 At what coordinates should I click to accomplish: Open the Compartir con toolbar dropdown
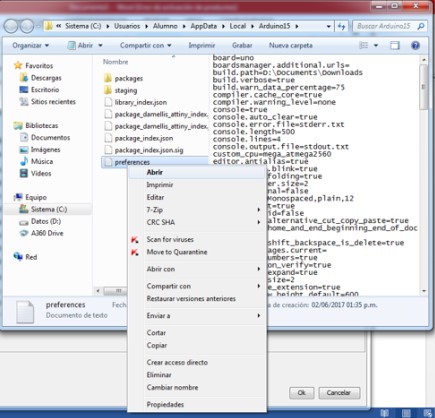point(145,45)
